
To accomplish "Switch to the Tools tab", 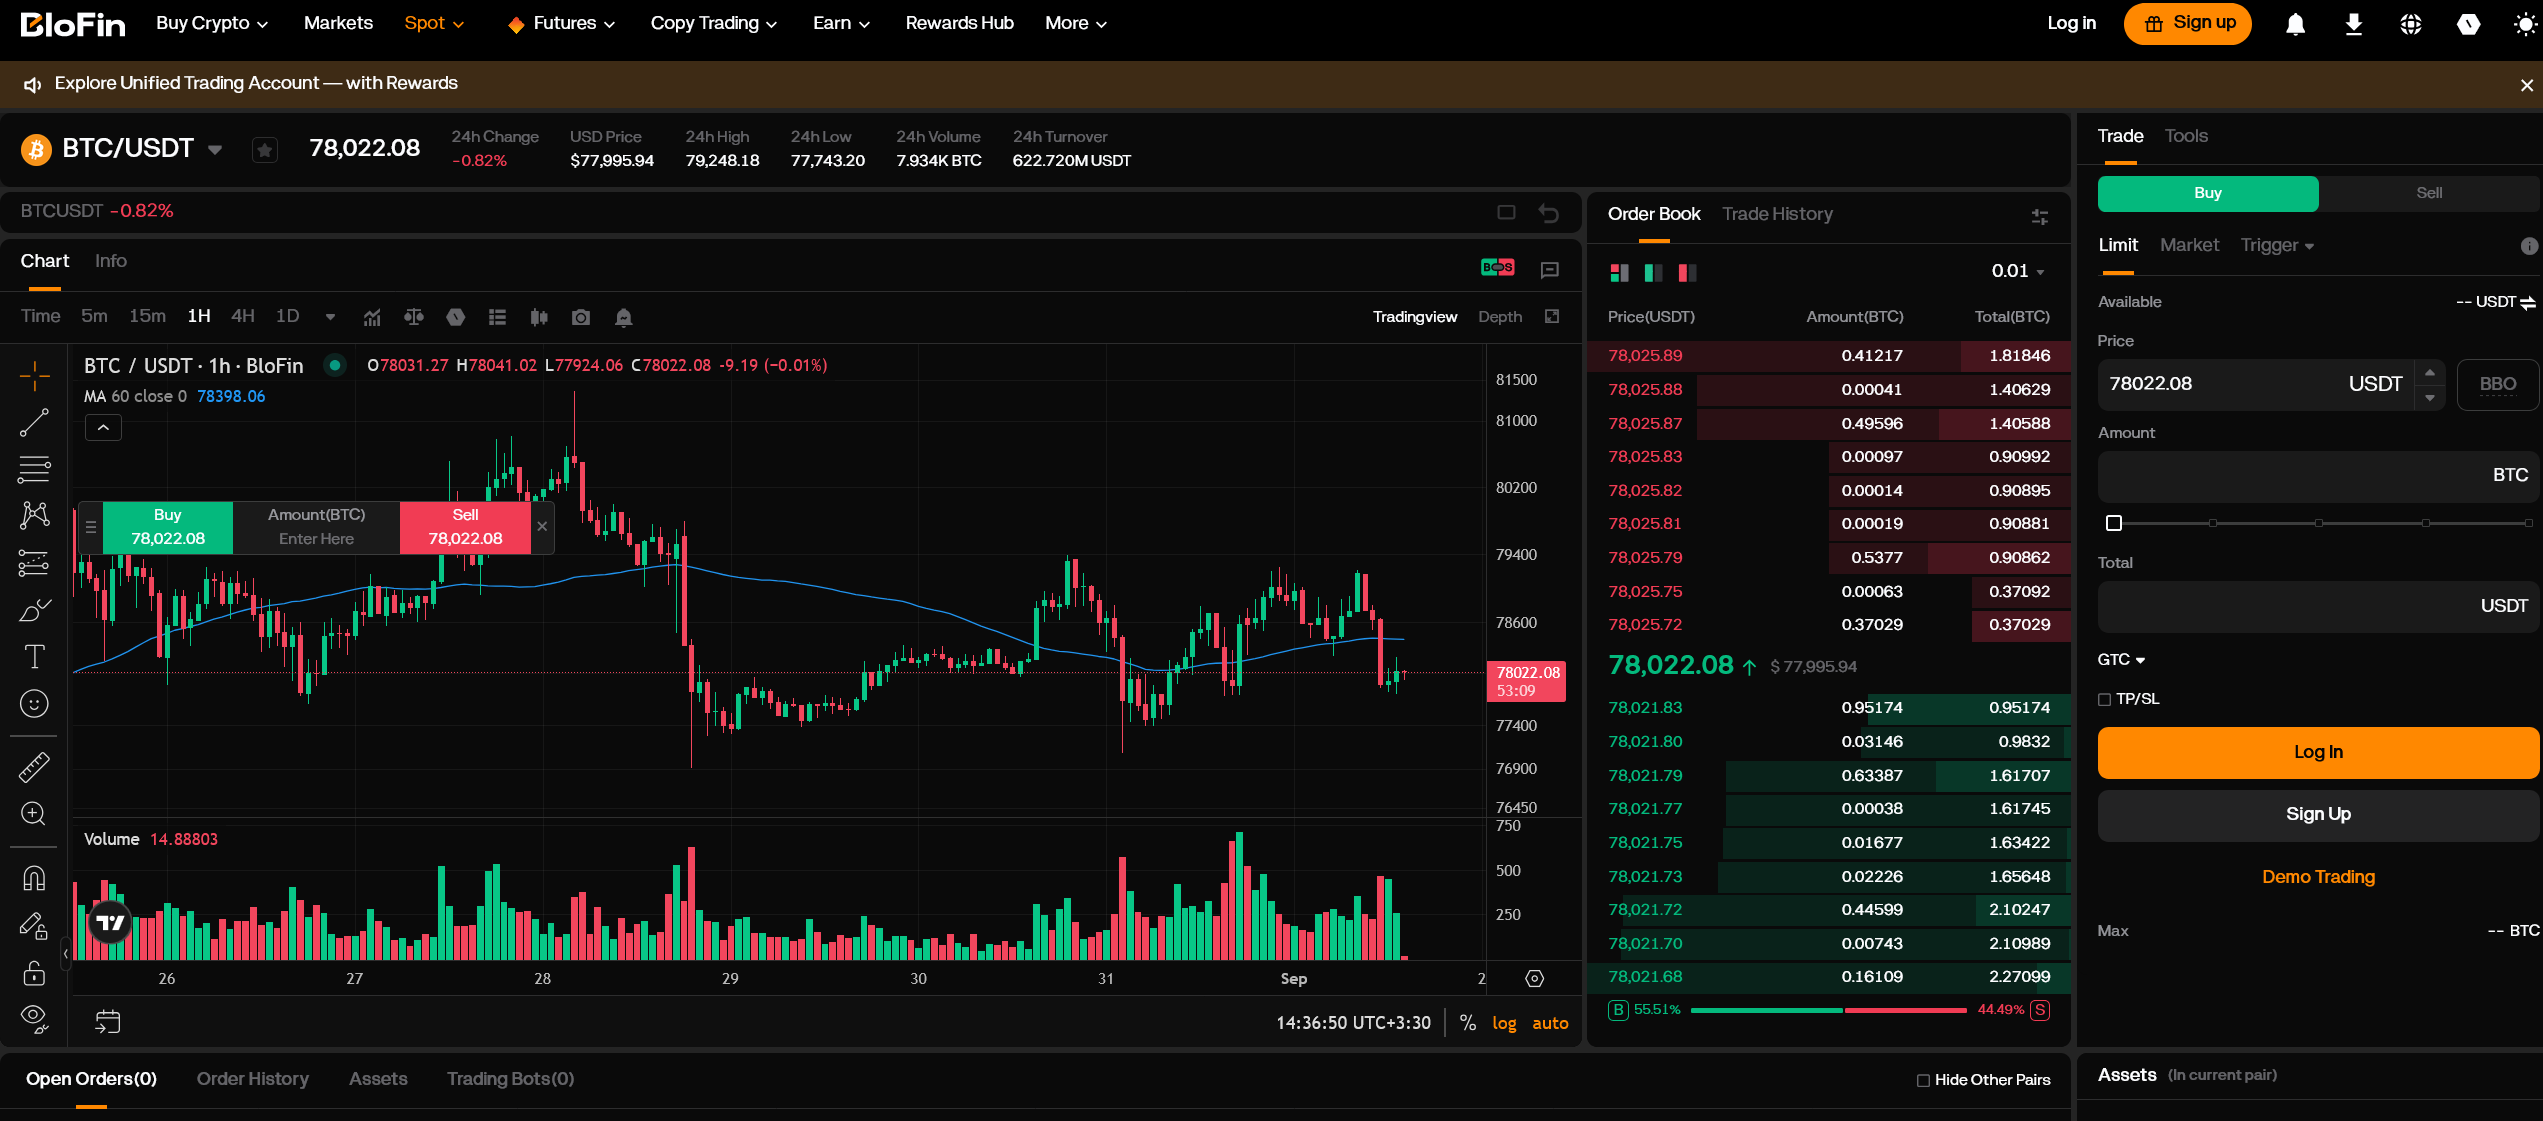I will (x=2186, y=136).
